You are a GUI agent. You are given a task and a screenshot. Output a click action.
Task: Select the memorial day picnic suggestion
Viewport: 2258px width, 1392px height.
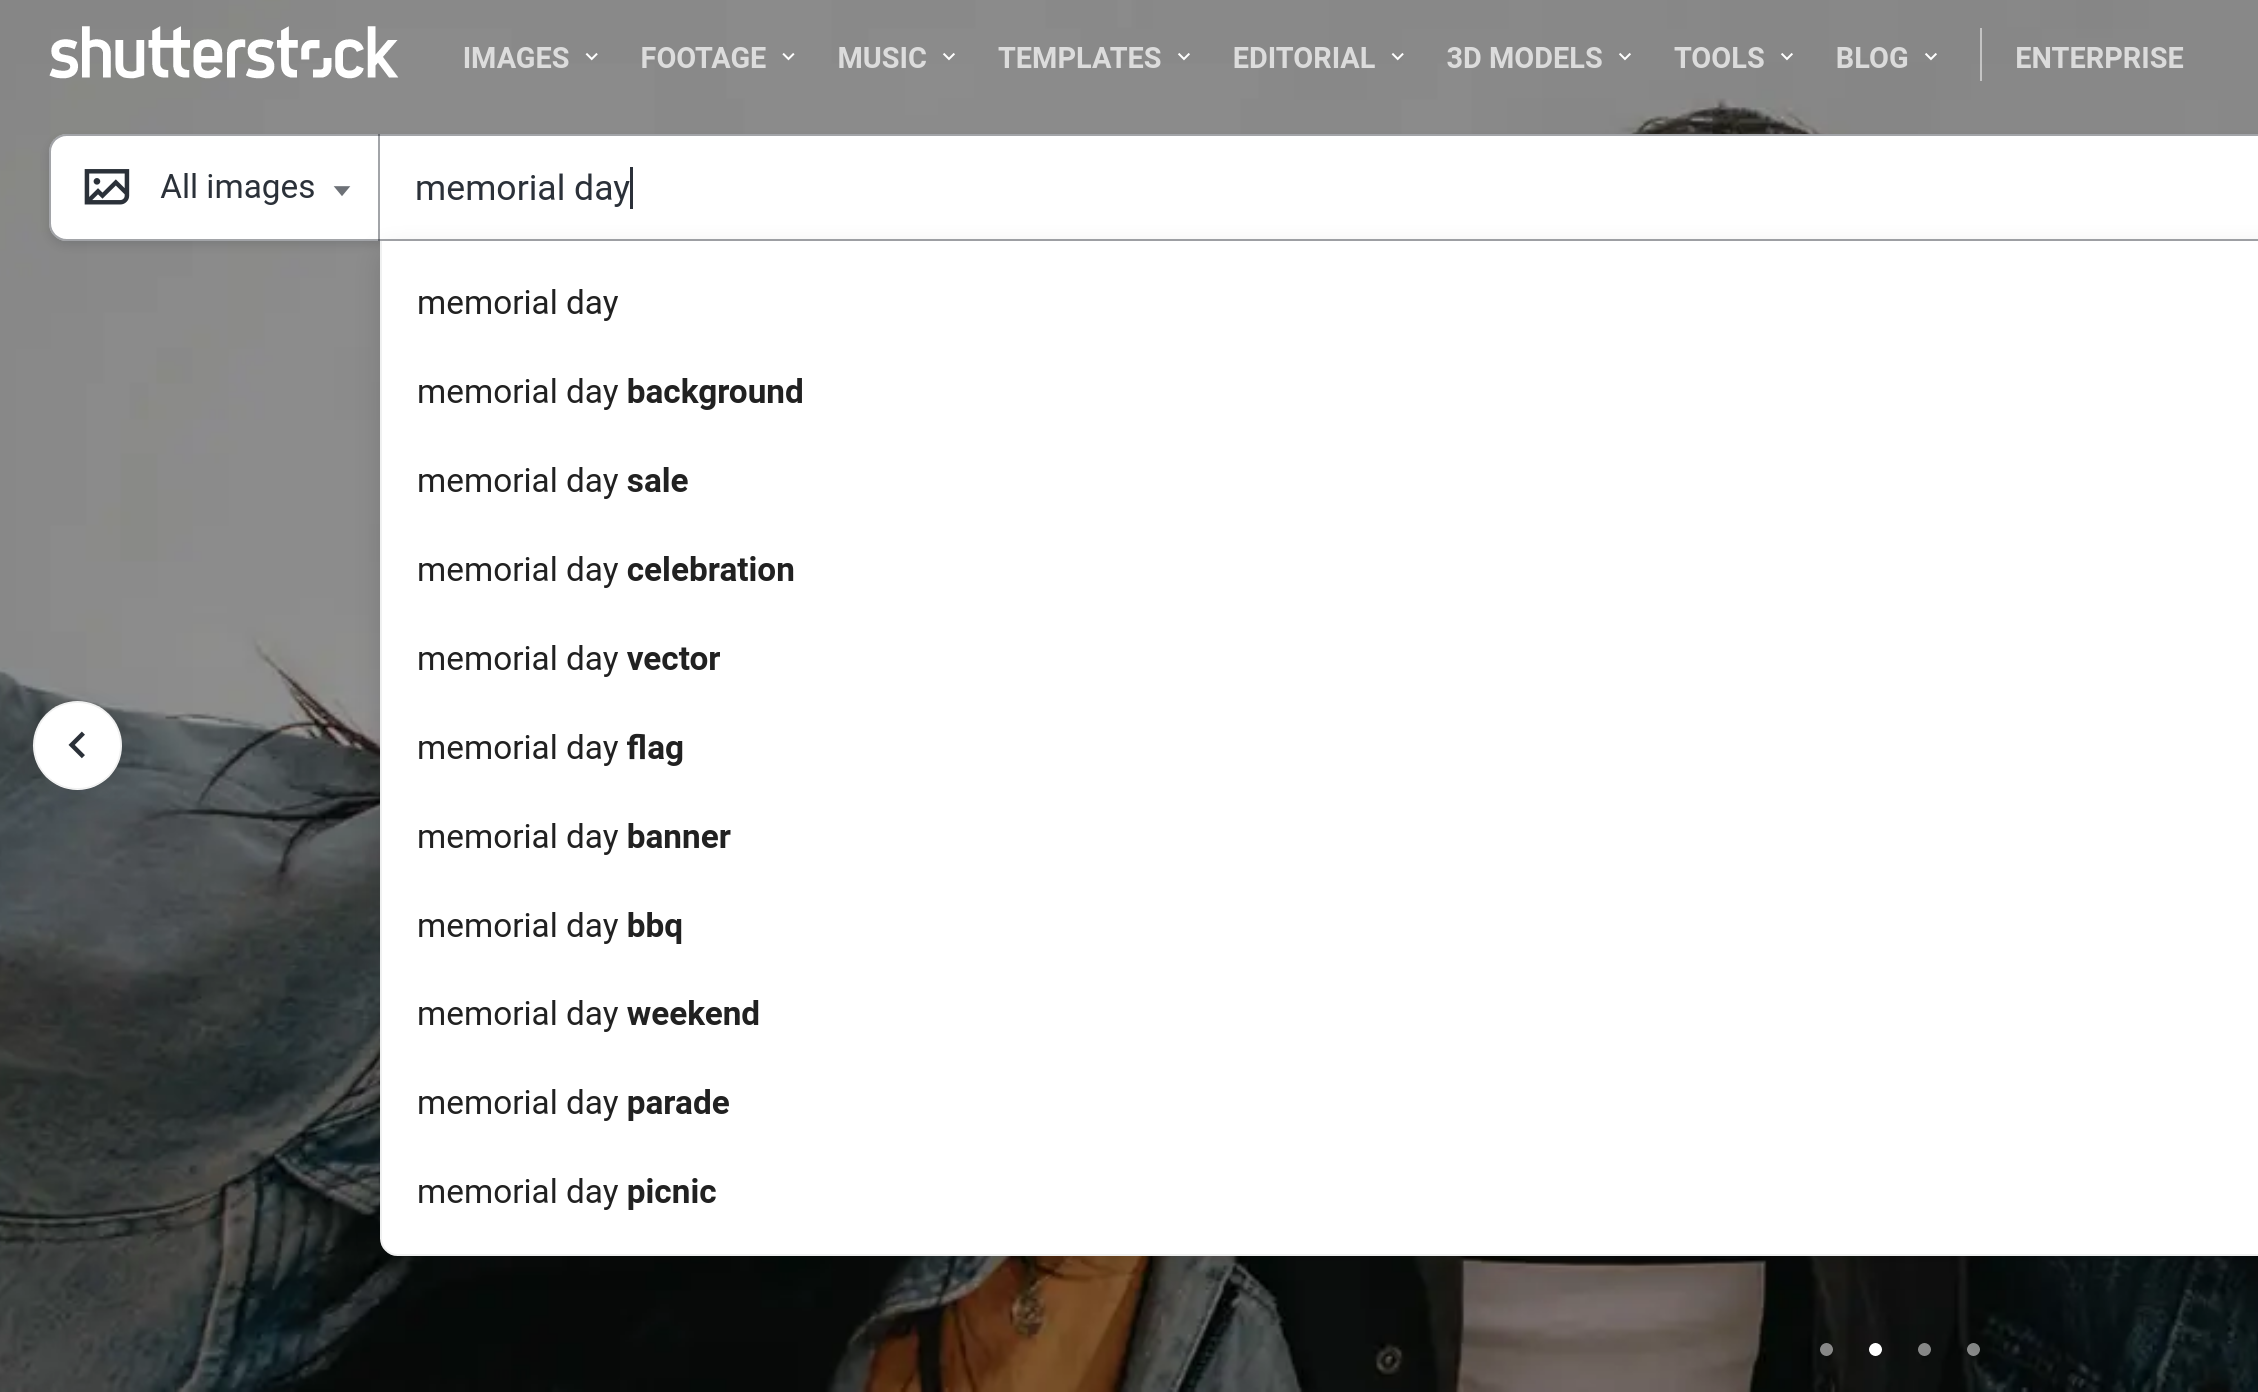coord(566,1191)
